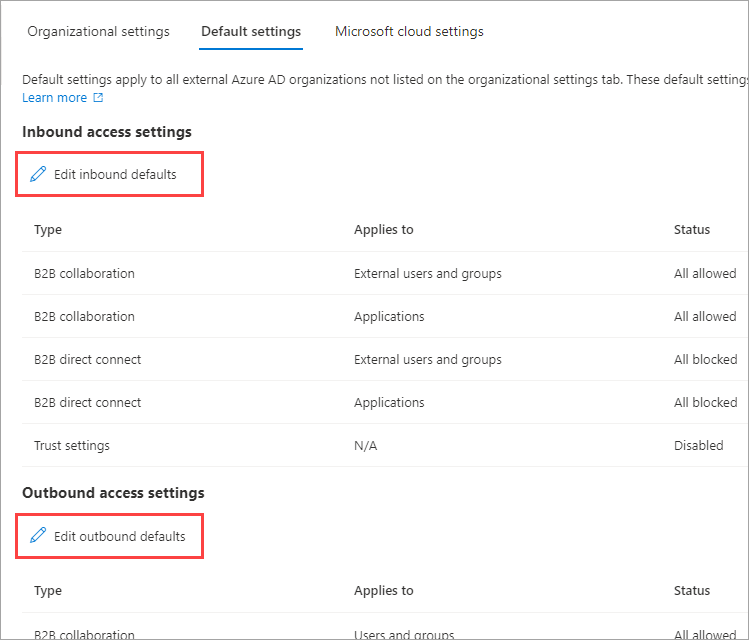Click the pencil icon beside Edit inbound defaults
749x640 pixels.
[x=38, y=174]
